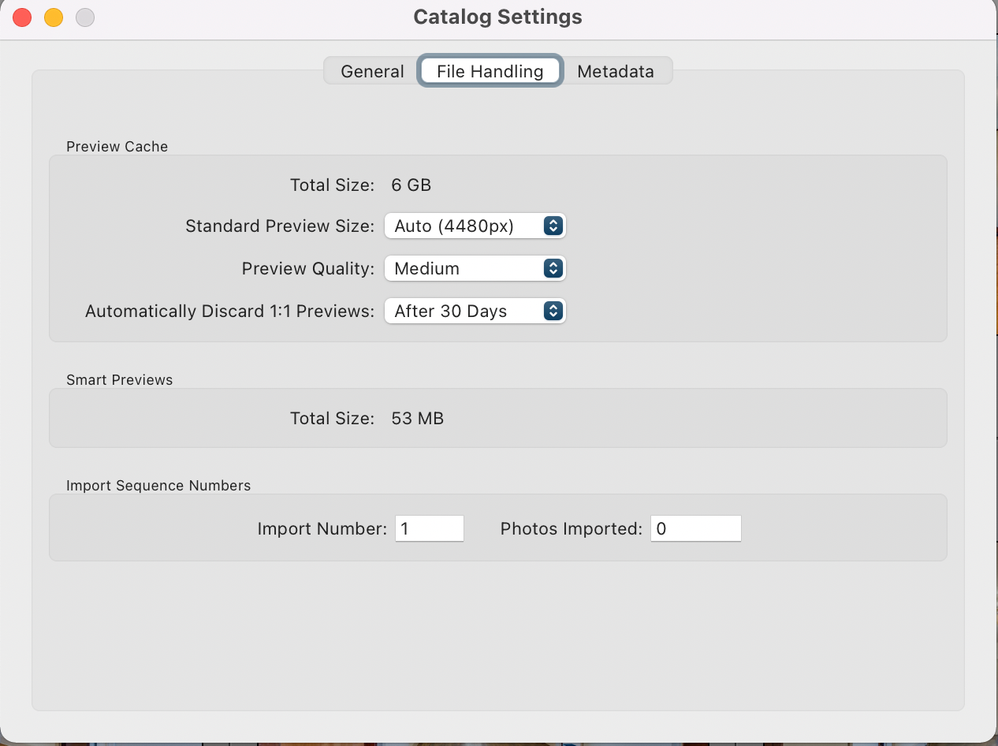Open the Automatically Discard 1:1 Previews dropdown
This screenshot has height=746, width=998.
tap(474, 311)
